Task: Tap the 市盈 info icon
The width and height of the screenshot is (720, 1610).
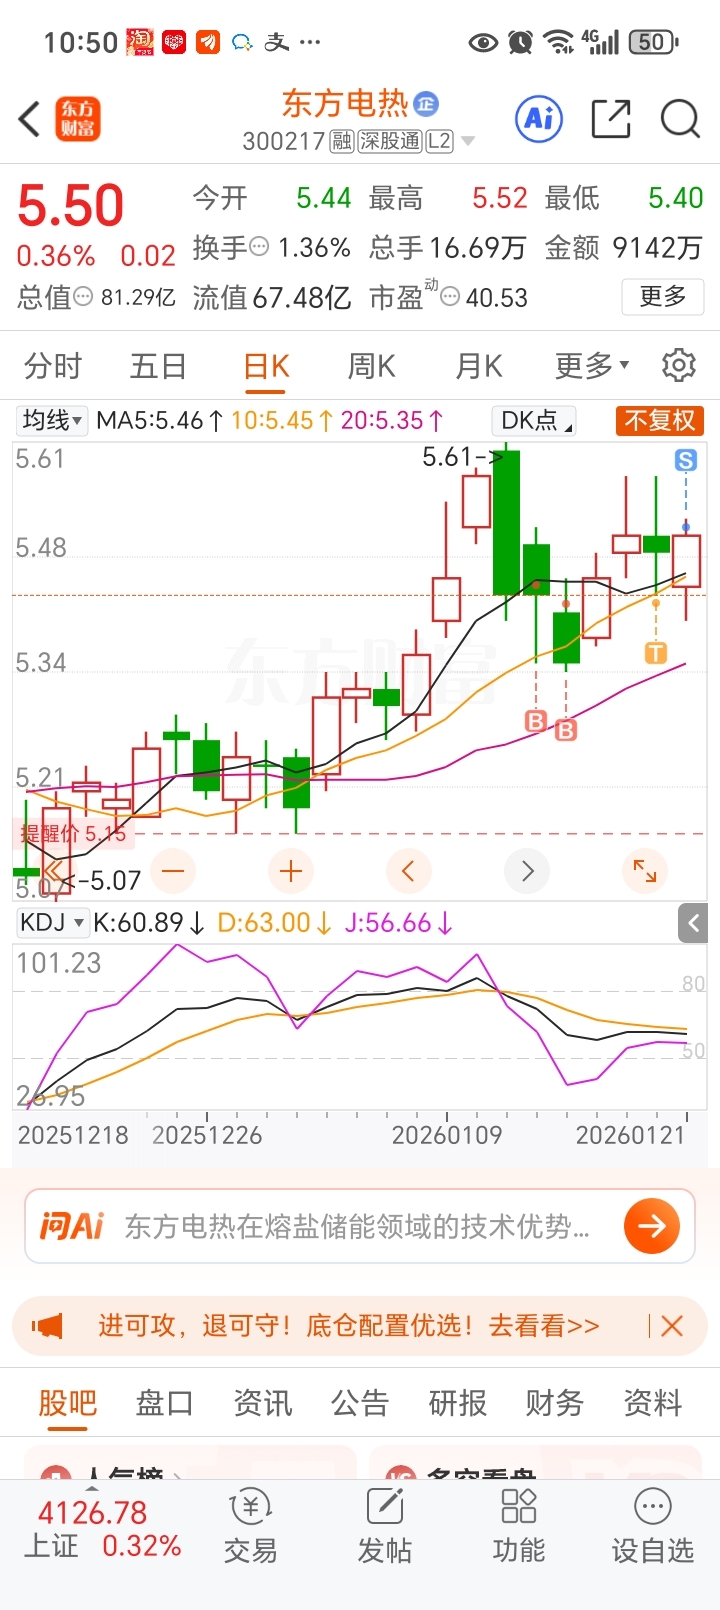Action: click(451, 297)
